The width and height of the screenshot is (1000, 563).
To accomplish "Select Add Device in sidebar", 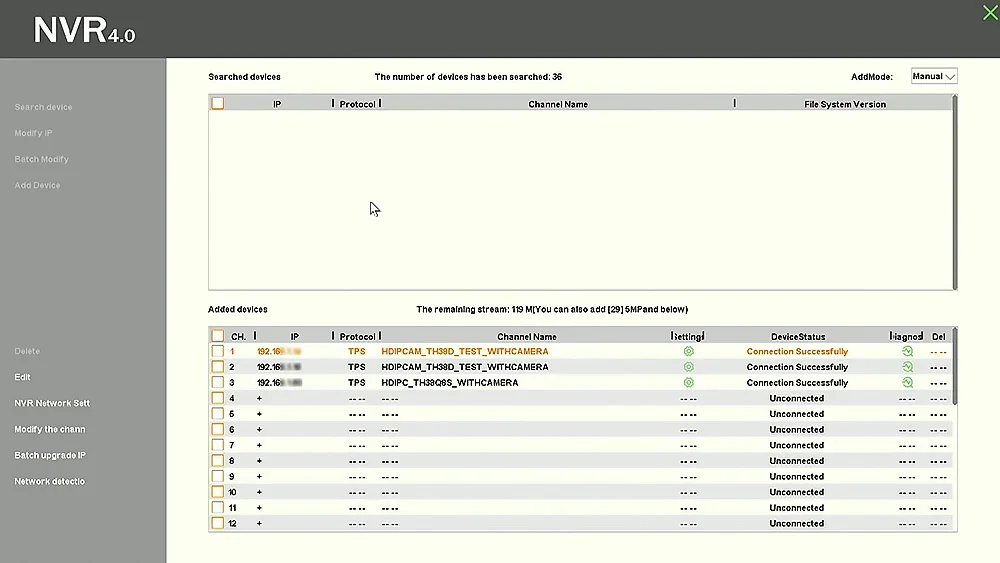I will 37,186.
